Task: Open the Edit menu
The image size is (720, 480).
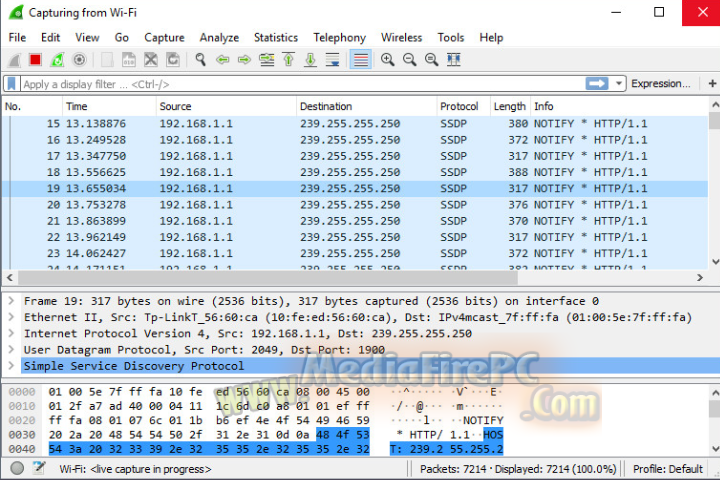Action: (x=50, y=38)
